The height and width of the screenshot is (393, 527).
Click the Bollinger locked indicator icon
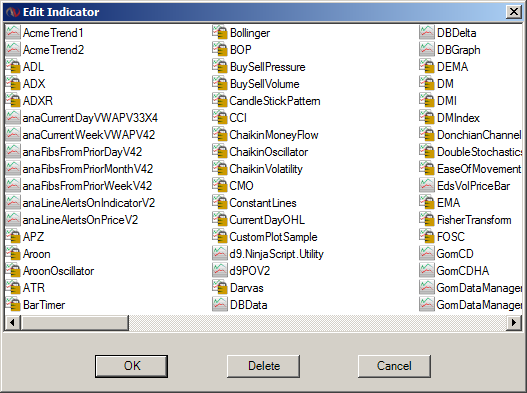click(220, 33)
